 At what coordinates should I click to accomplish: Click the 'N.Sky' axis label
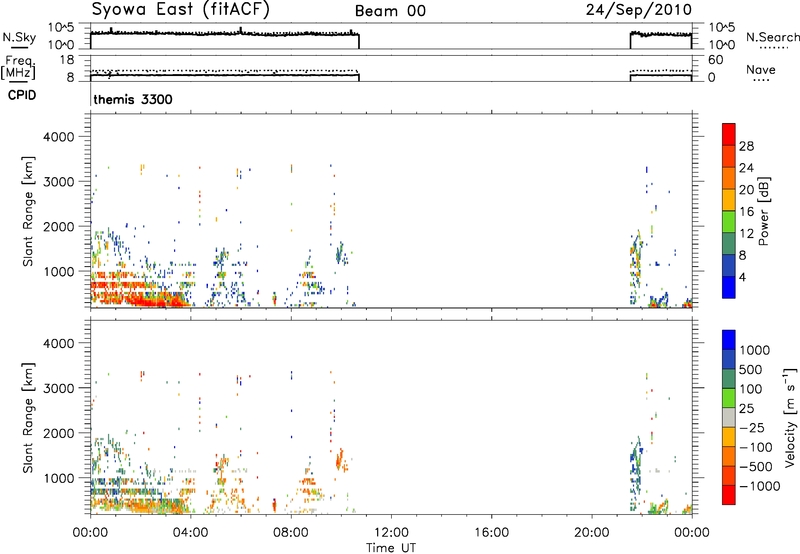(19, 37)
